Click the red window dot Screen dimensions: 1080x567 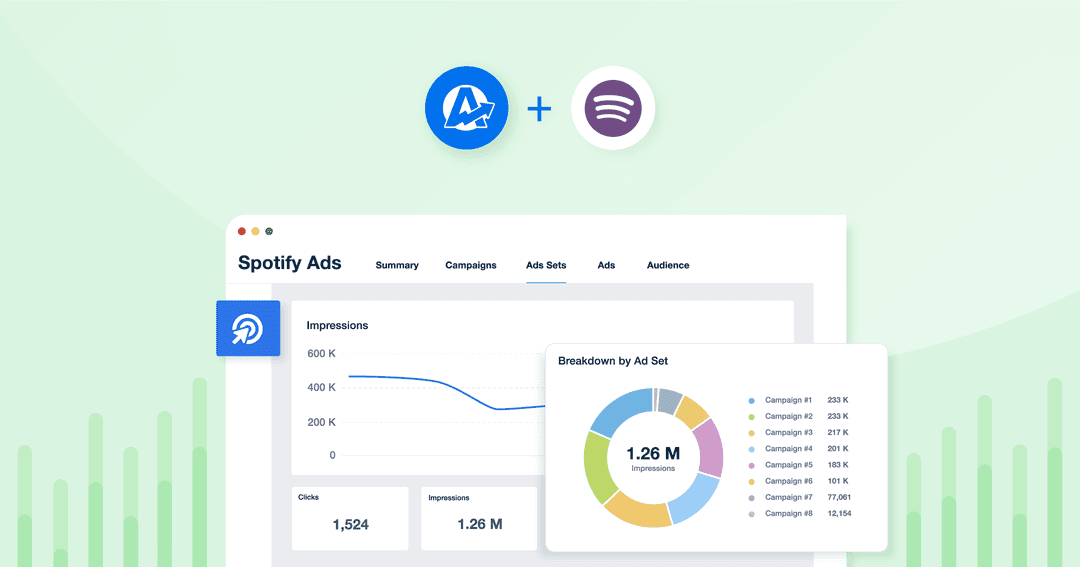click(x=242, y=231)
